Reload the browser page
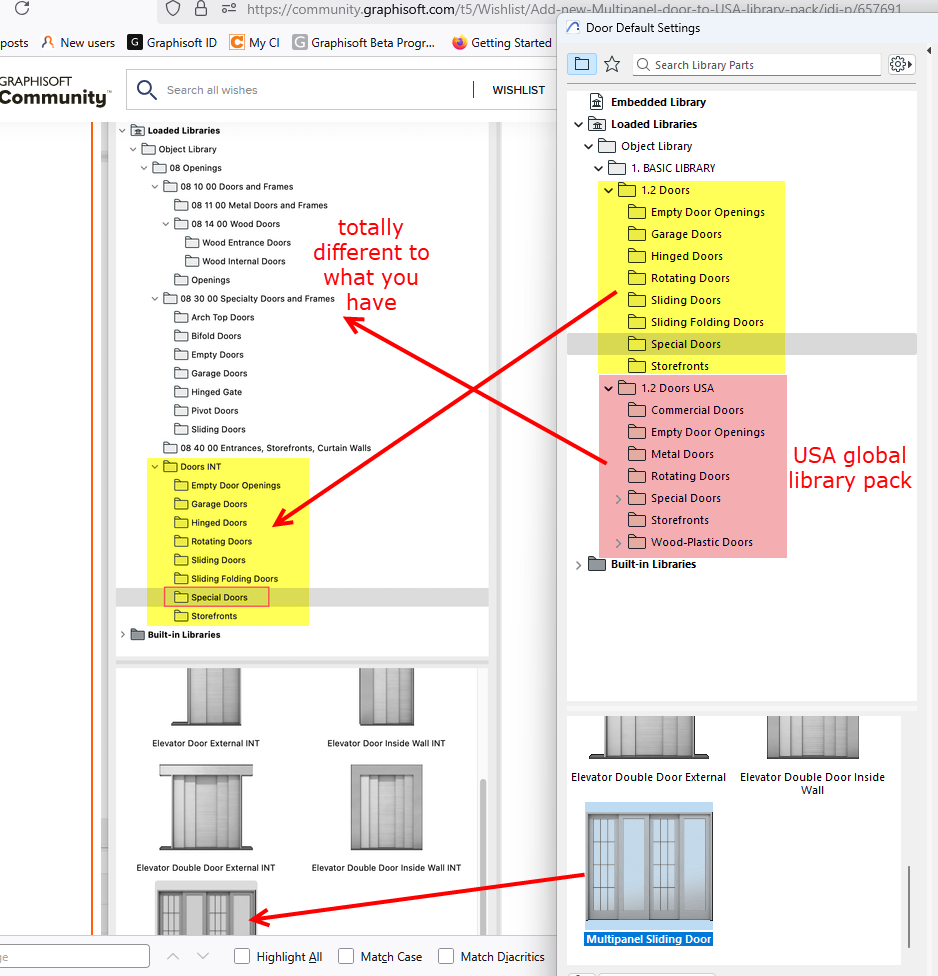The height and width of the screenshot is (976, 938). (x=22, y=8)
